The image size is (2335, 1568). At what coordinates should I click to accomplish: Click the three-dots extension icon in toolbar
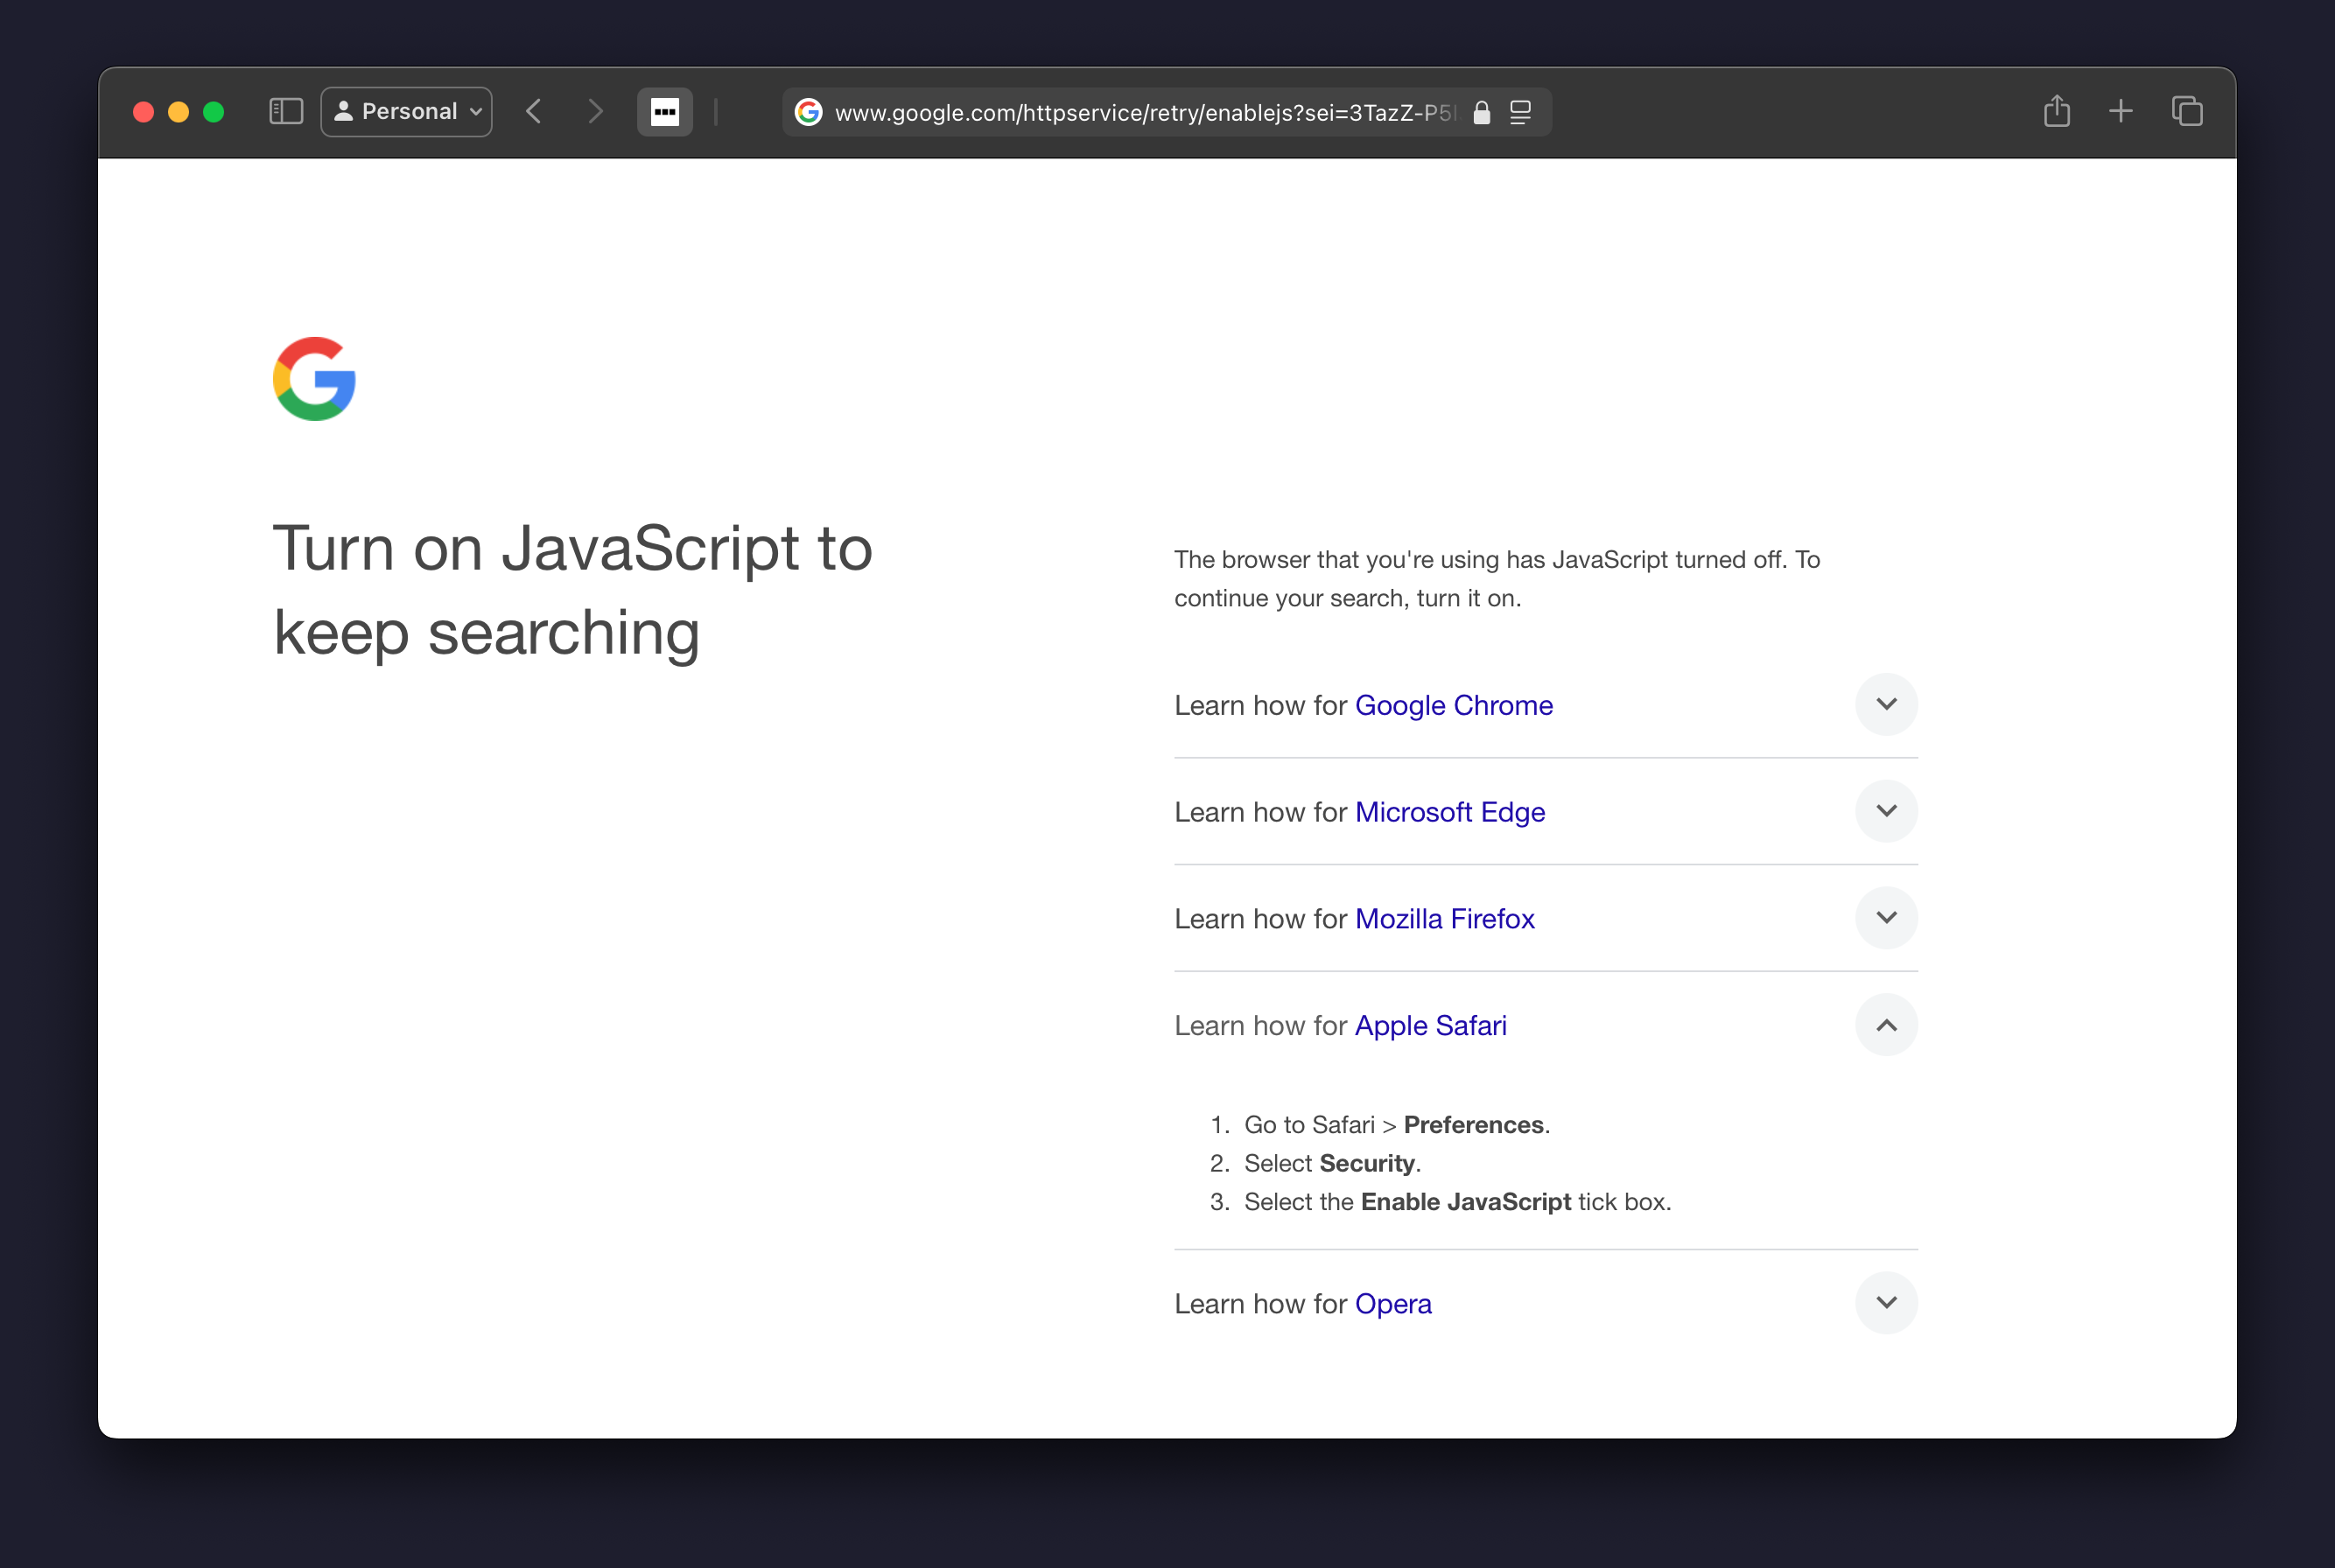click(665, 111)
